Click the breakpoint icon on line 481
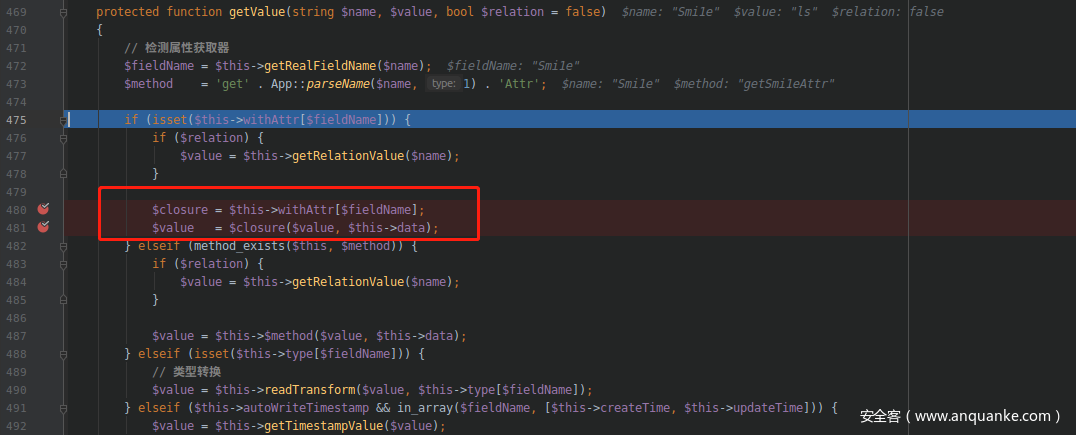 pyautogui.click(x=43, y=227)
